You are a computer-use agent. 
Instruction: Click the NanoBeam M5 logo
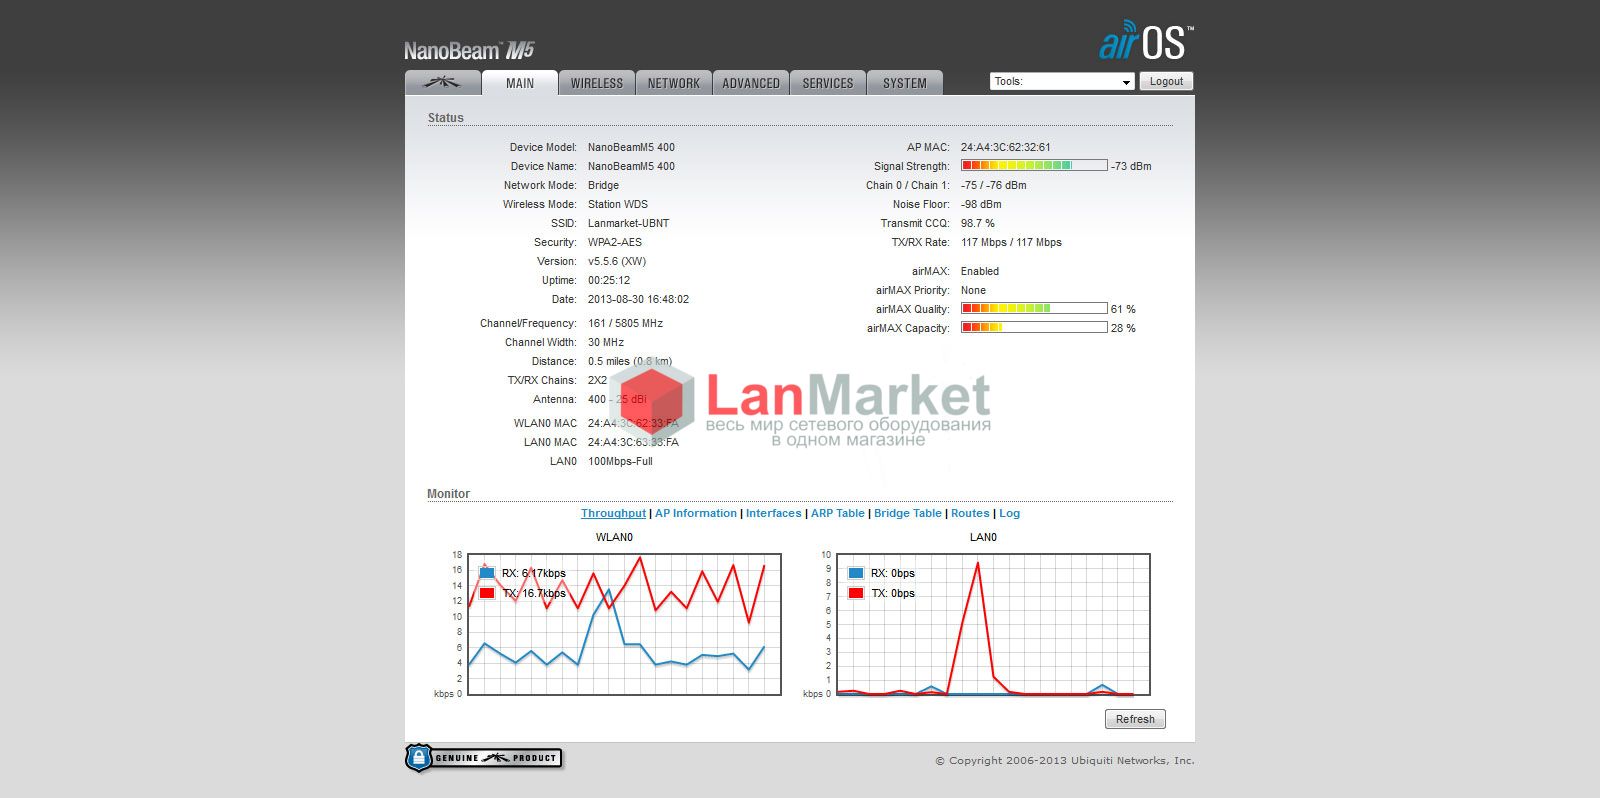pyautogui.click(x=469, y=51)
